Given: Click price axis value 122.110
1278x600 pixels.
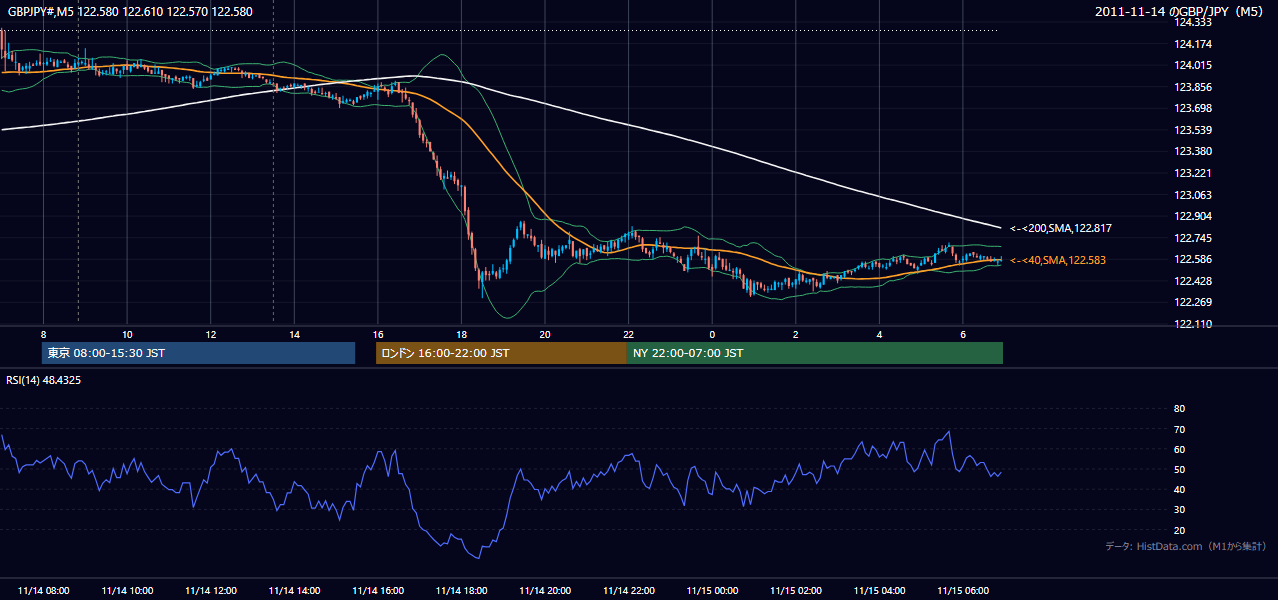Looking at the screenshot, I should click(1193, 324).
